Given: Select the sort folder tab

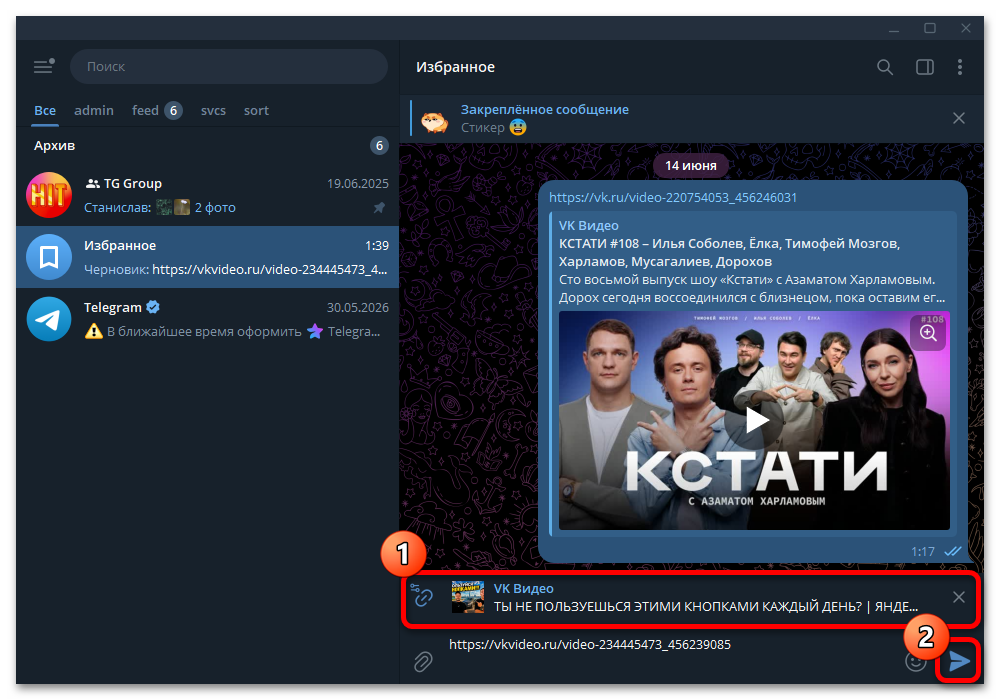Looking at the screenshot, I should click(256, 110).
